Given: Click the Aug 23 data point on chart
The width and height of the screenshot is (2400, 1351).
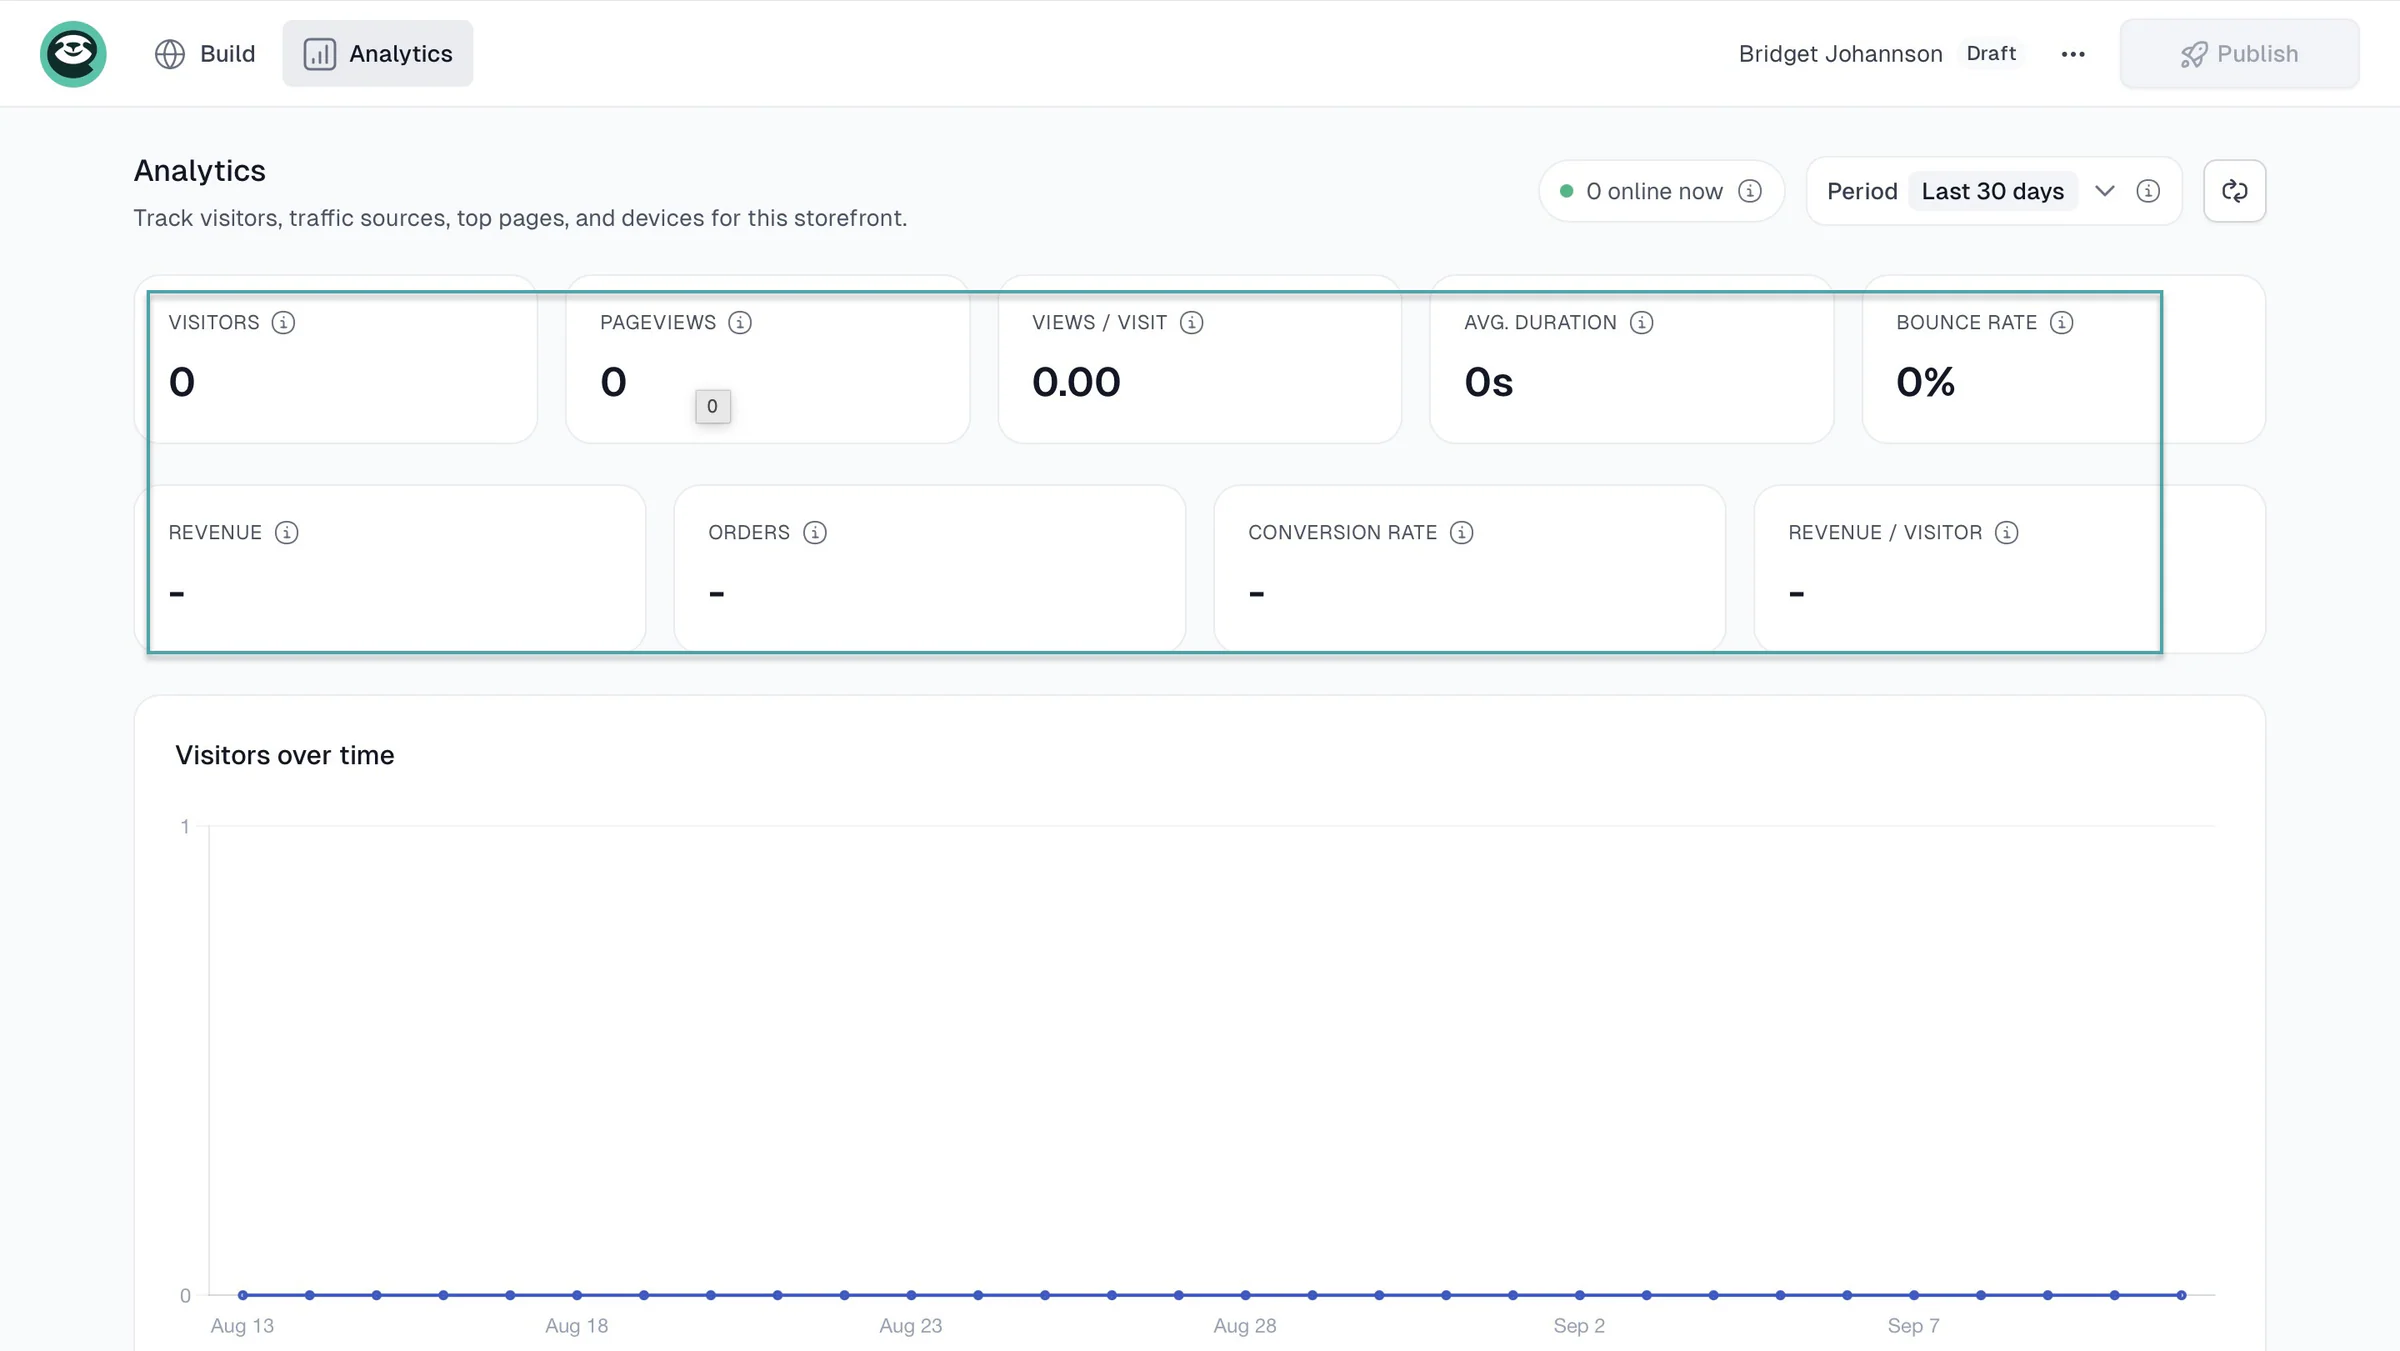Looking at the screenshot, I should click(x=911, y=1295).
